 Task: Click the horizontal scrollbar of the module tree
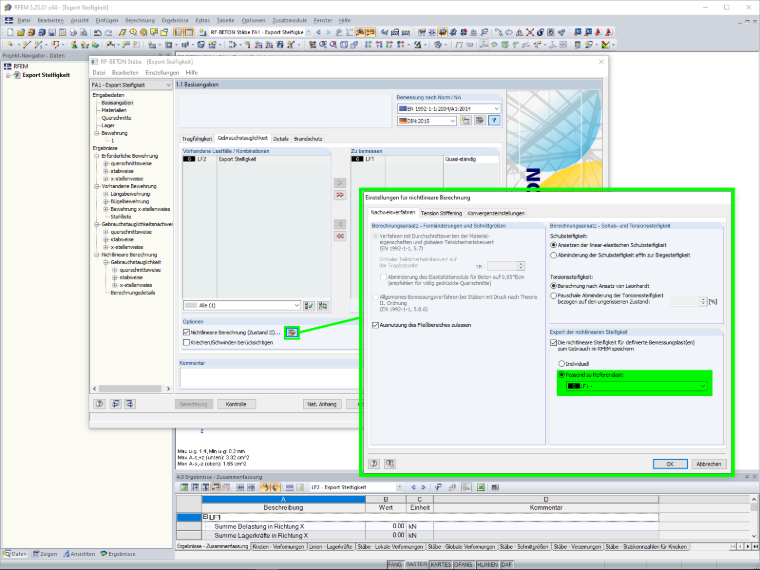(131, 389)
